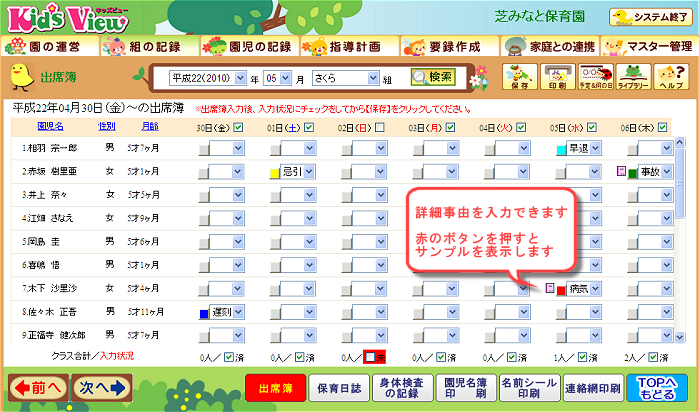699x412 pixels.
Task: Click the 検索 search button
Action: coord(433,76)
